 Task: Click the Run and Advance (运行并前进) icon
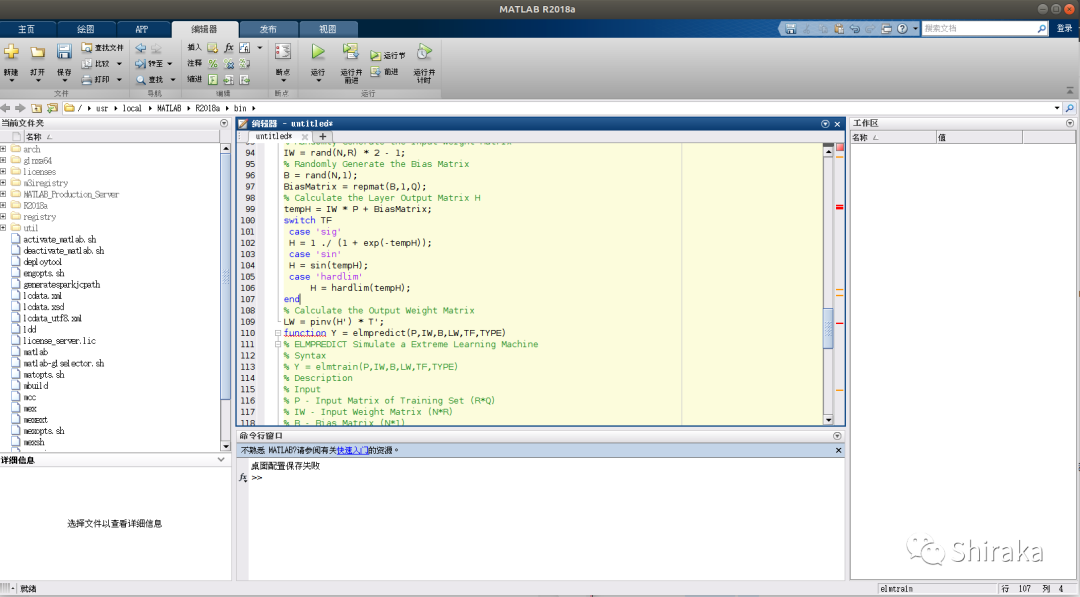[350, 51]
